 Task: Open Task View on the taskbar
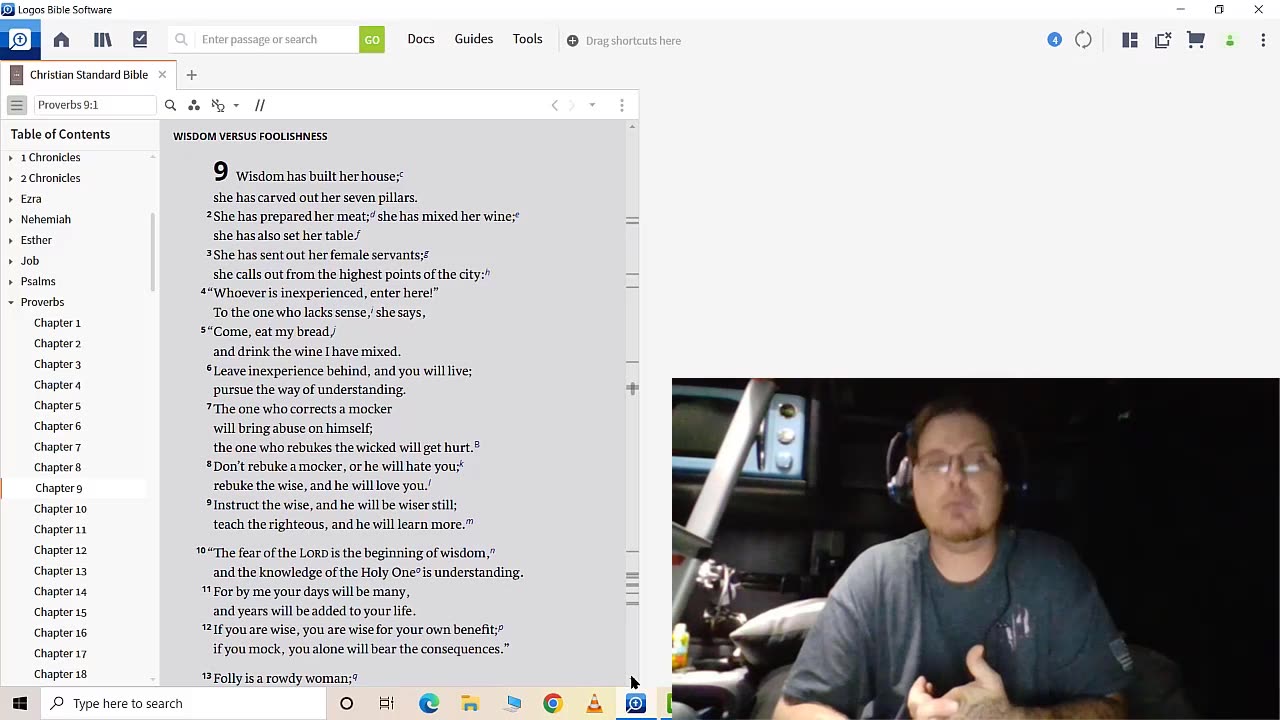[387, 704]
